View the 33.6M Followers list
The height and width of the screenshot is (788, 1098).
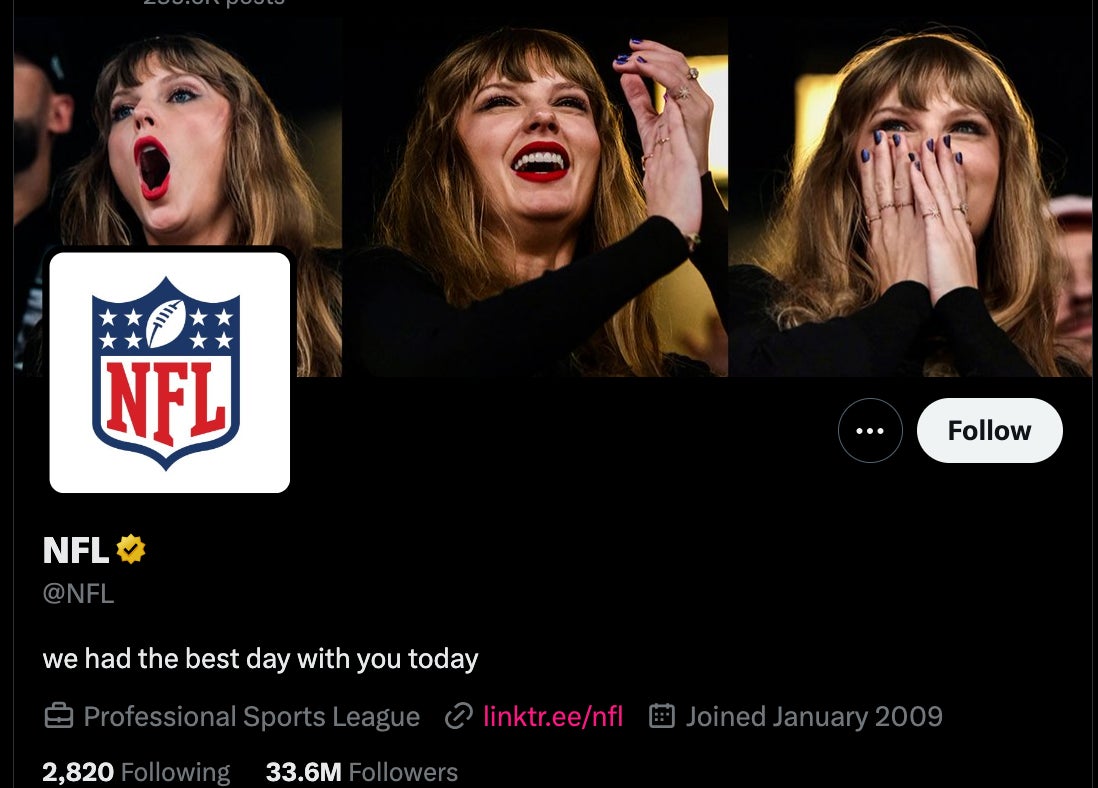(361, 772)
